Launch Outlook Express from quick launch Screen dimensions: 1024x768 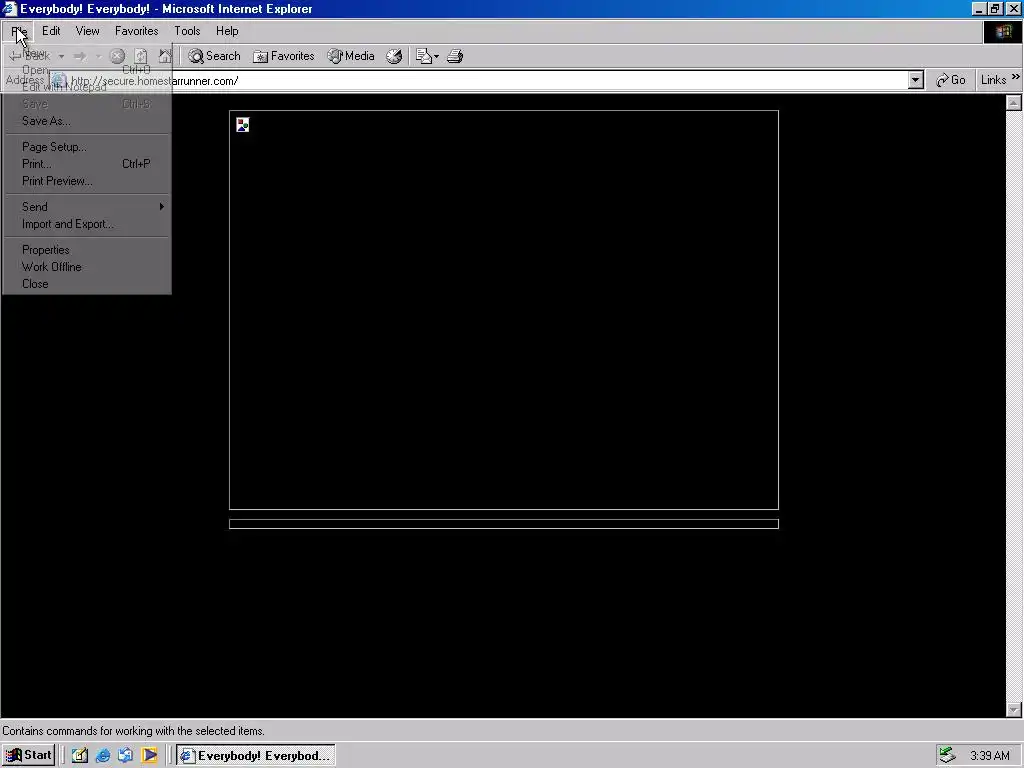tap(125, 756)
